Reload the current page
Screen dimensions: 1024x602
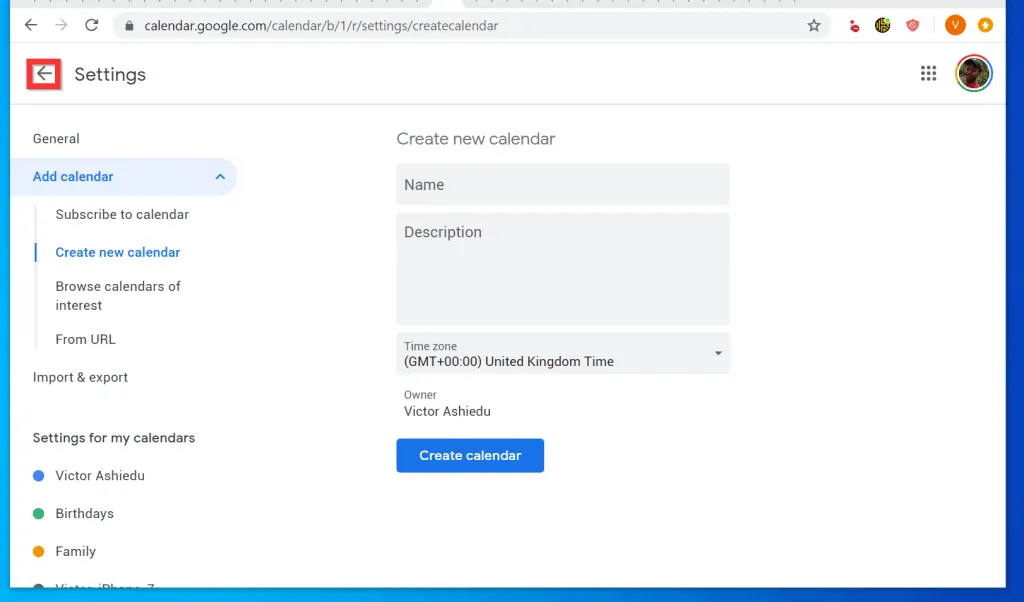click(x=91, y=25)
